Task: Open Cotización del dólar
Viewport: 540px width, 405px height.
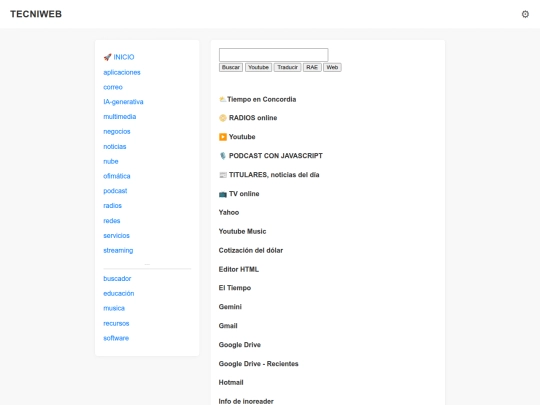Action: point(251,250)
